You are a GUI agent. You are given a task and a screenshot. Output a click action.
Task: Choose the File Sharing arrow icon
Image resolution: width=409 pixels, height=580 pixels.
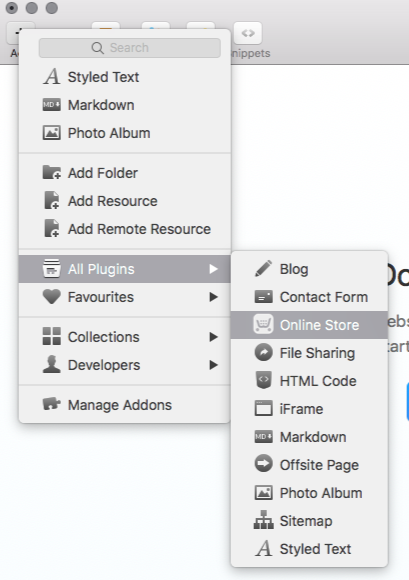point(263,353)
